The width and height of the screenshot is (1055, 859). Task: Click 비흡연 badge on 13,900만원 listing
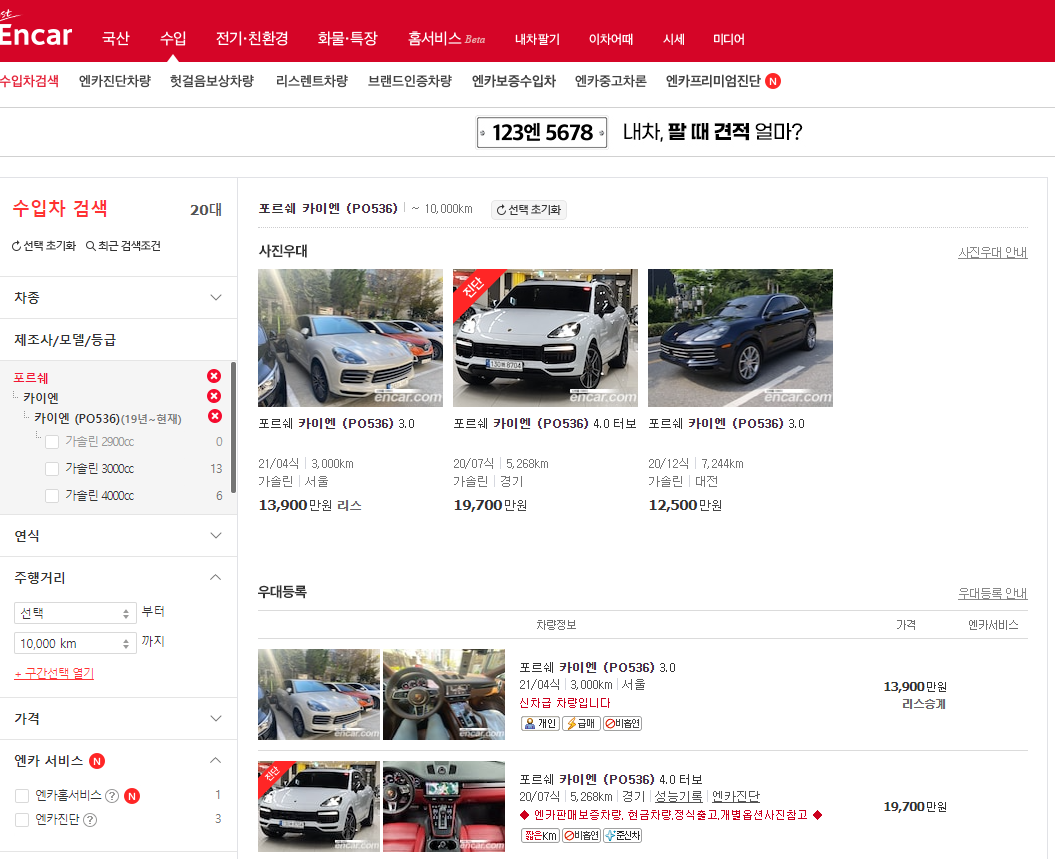pyautogui.click(x=622, y=723)
